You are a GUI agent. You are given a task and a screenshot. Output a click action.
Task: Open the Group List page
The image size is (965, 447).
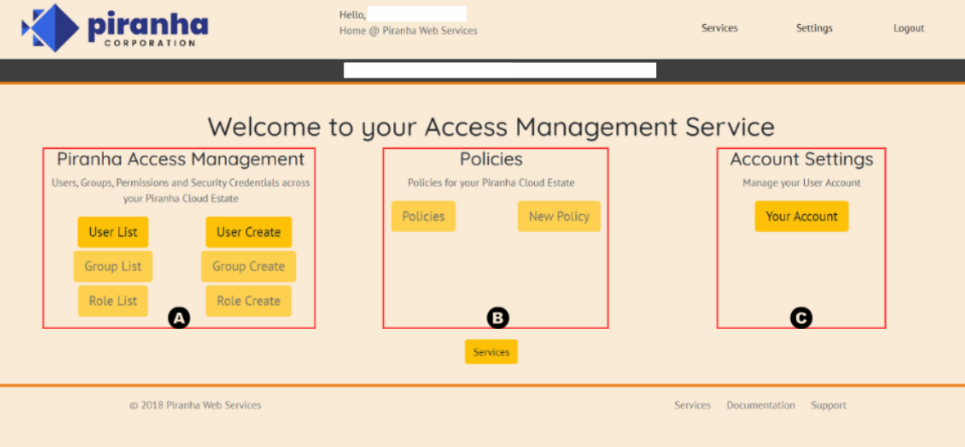(113, 266)
